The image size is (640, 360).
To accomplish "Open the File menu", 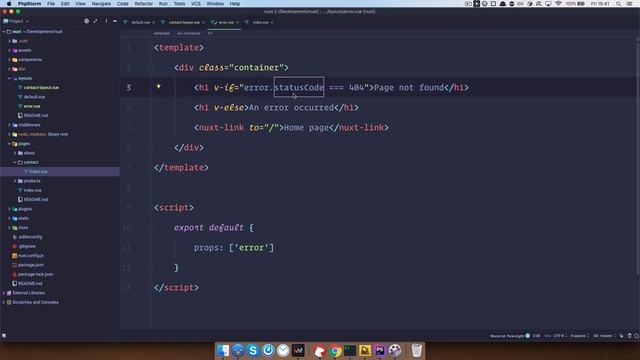I will [51, 4].
